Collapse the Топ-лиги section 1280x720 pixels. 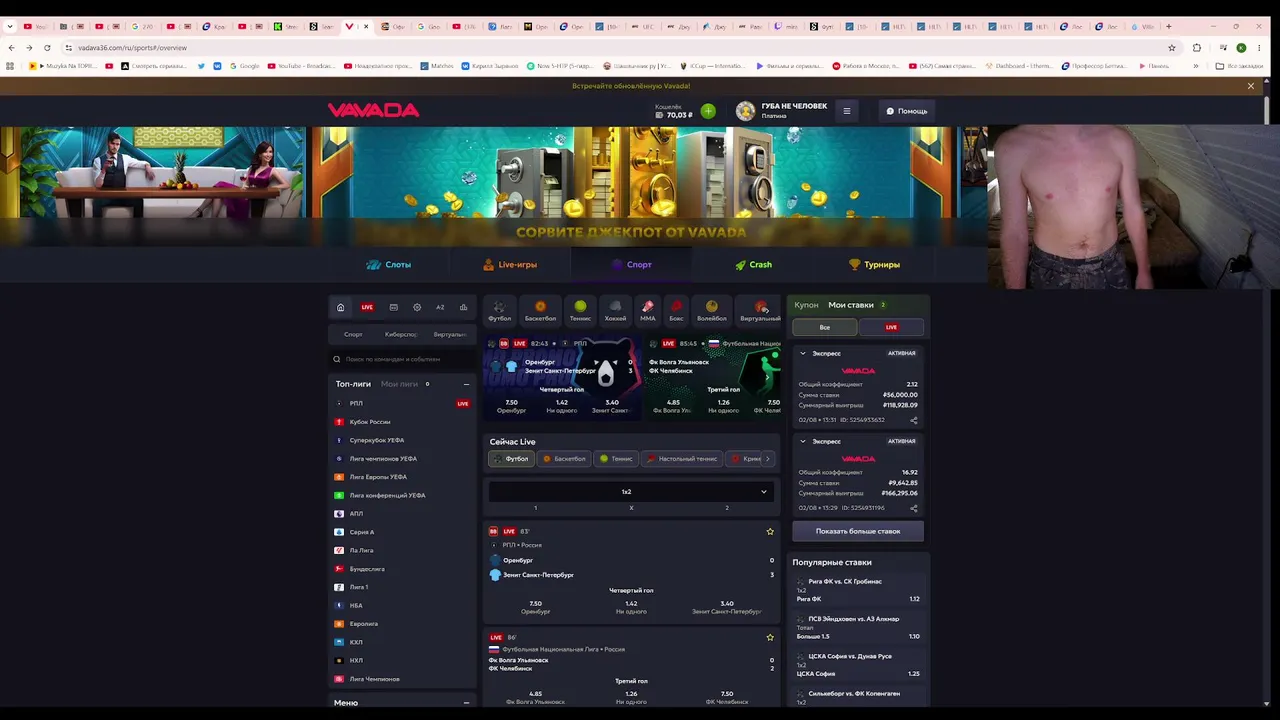[x=466, y=384]
